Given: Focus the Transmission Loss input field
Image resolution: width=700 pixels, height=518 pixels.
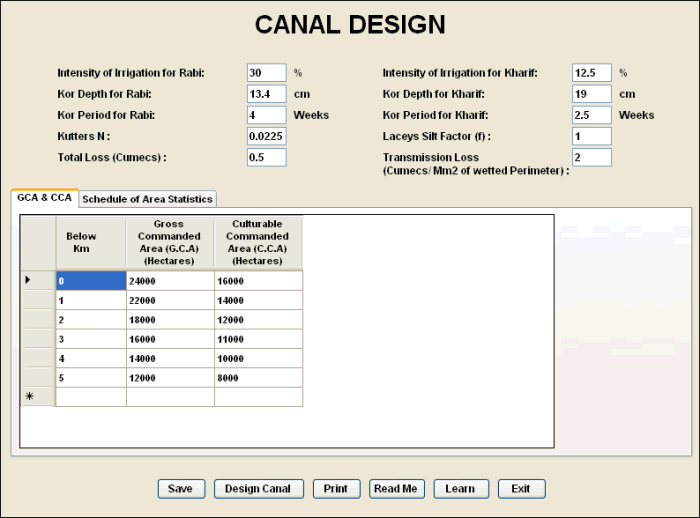Looking at the screenshot, I should [591, 157].
